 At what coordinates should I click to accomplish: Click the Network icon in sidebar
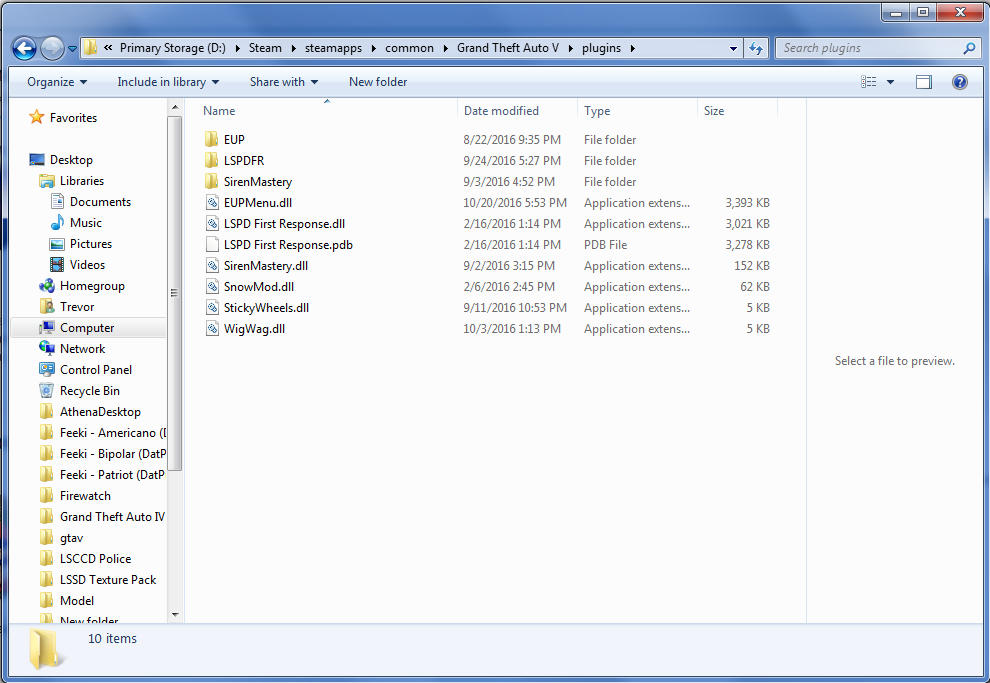pyautogui.click(x=47, y=348)
